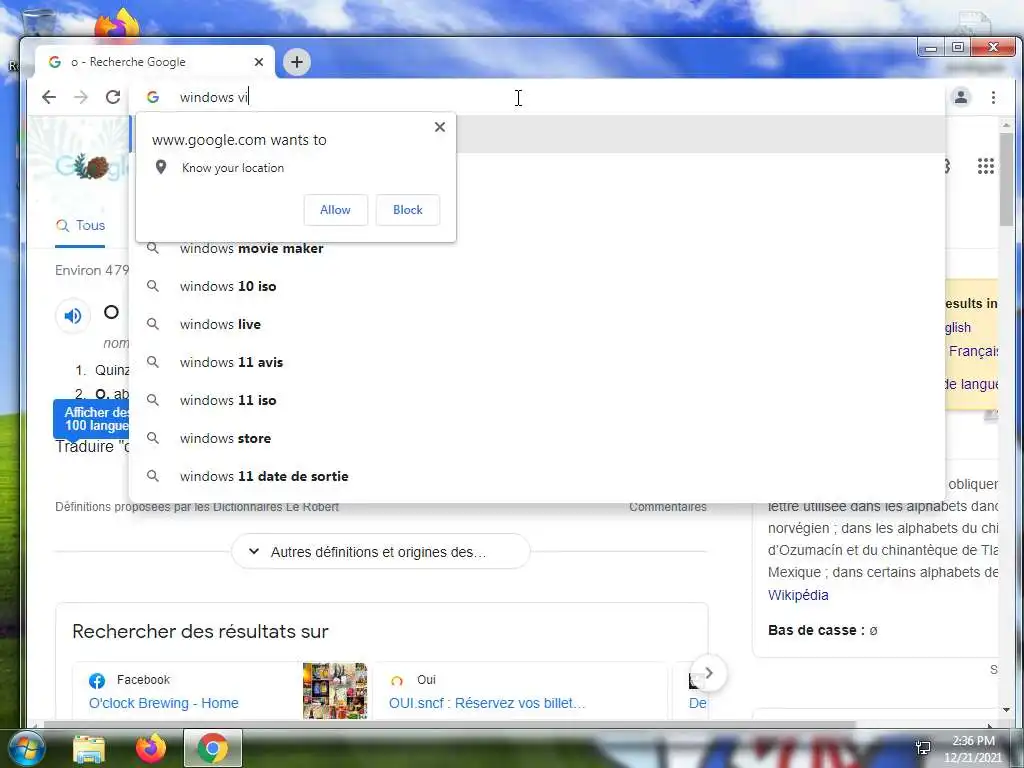The width and height of the screenshot is (1024, 768).
Task: Open the Recycle Bin on desktop
Action: point(39,22)
